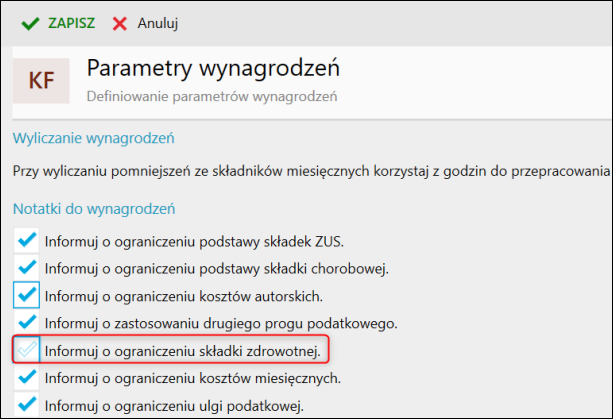
Task: Toggle the 'ograniczeniu kosztów miesięcznych' checkbox
Action: [27, 377]
